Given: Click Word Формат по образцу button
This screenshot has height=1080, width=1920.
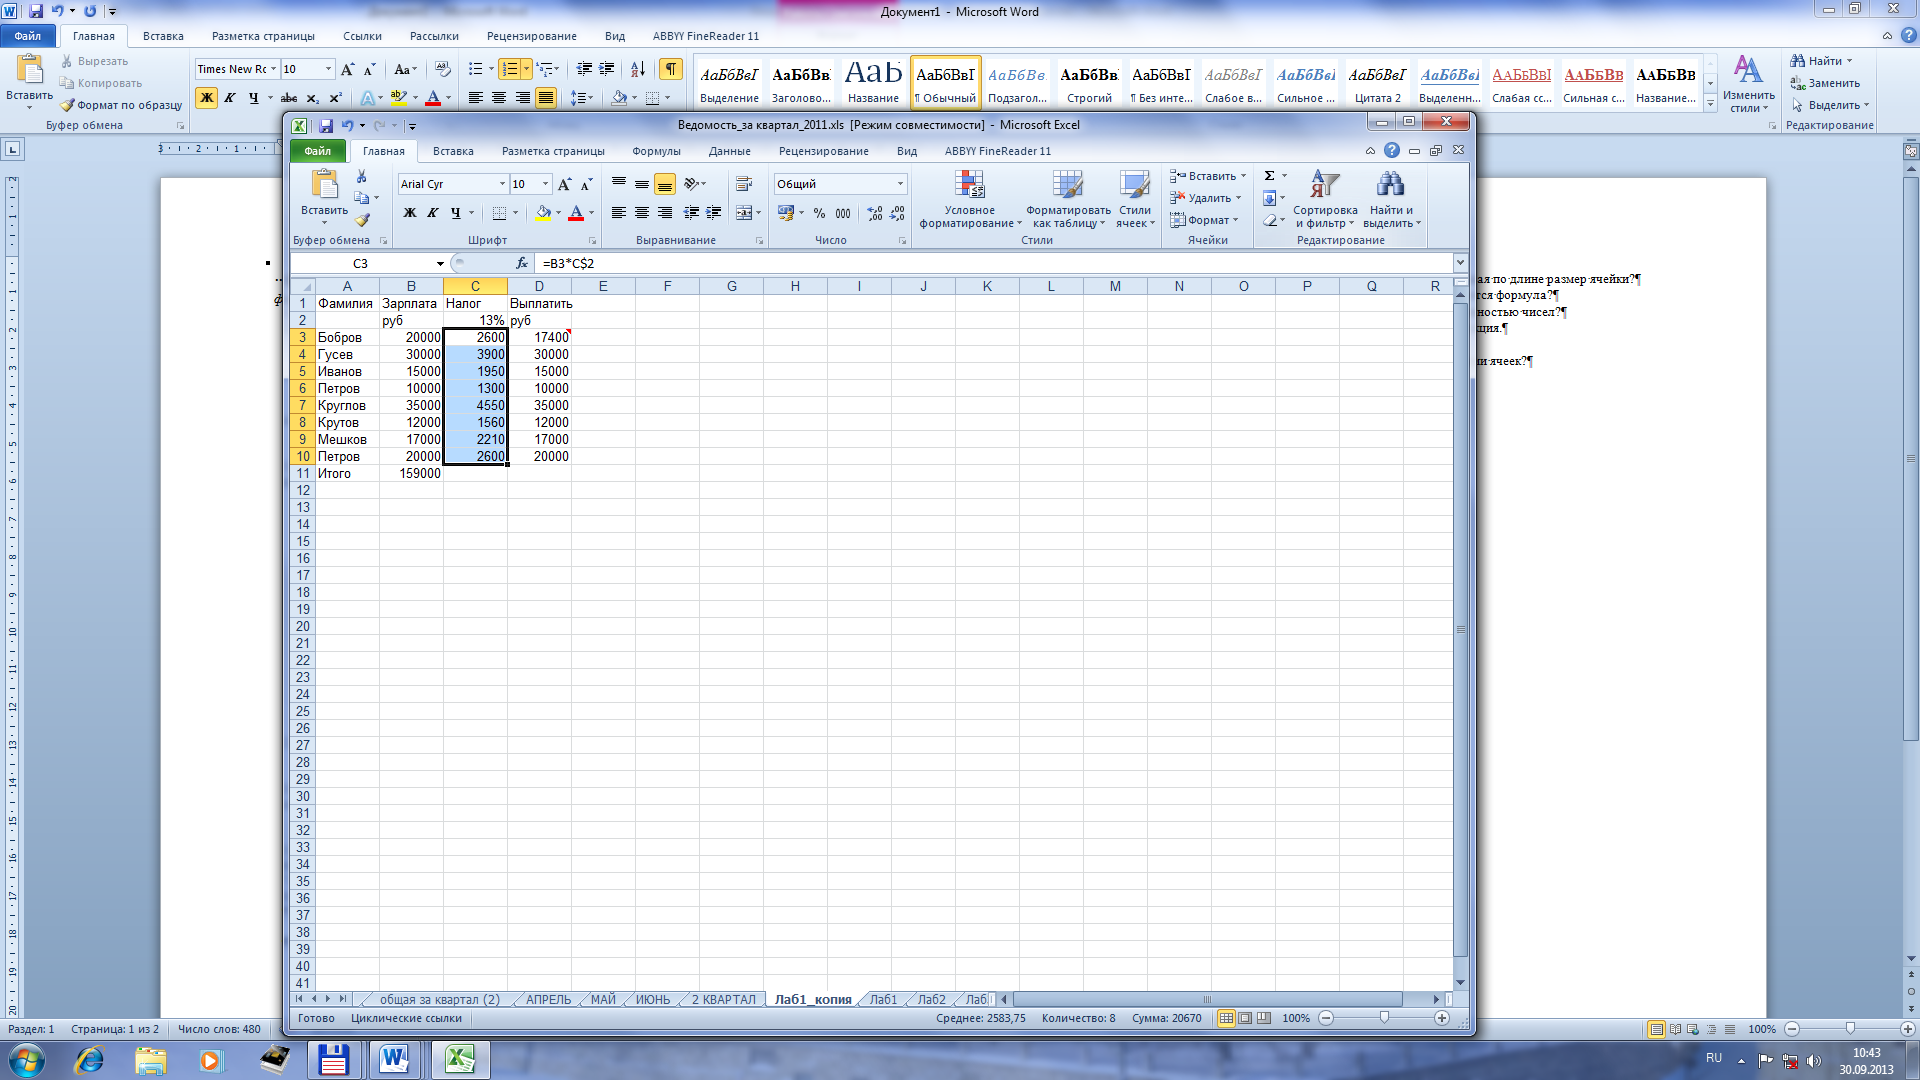Looking at the screenshot, I should click(121, 105).
